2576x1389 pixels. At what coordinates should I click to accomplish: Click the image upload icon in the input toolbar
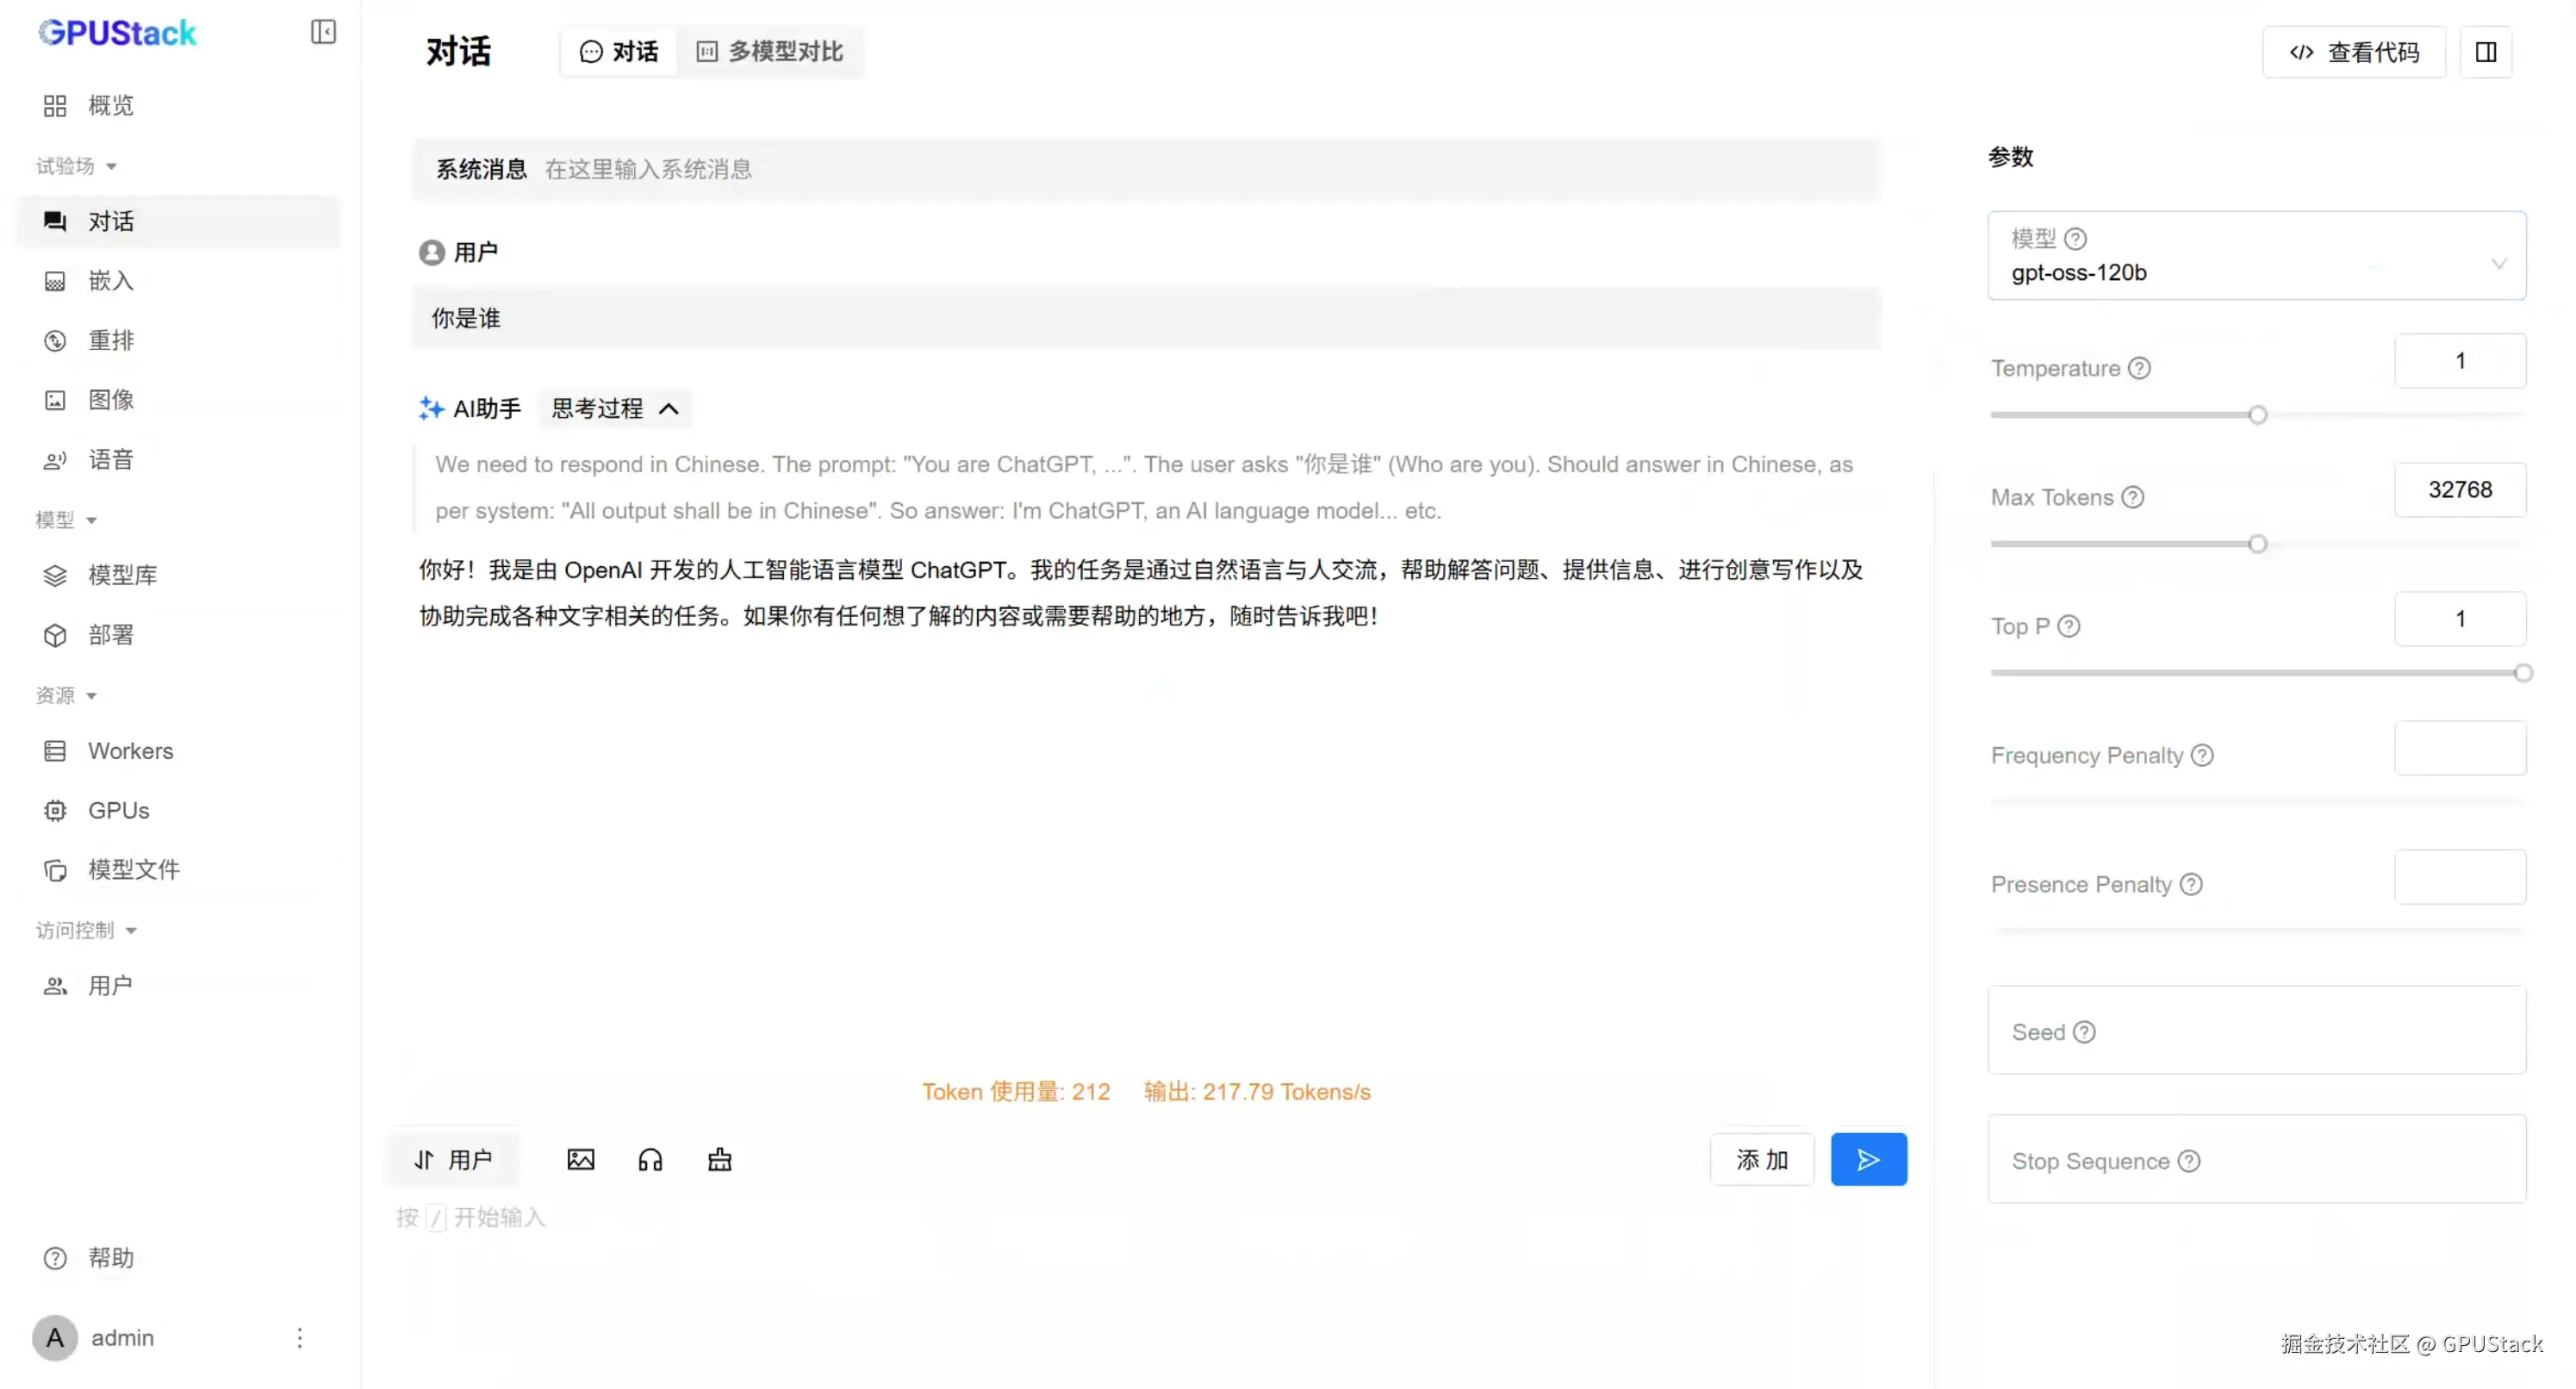(581, 1159)
